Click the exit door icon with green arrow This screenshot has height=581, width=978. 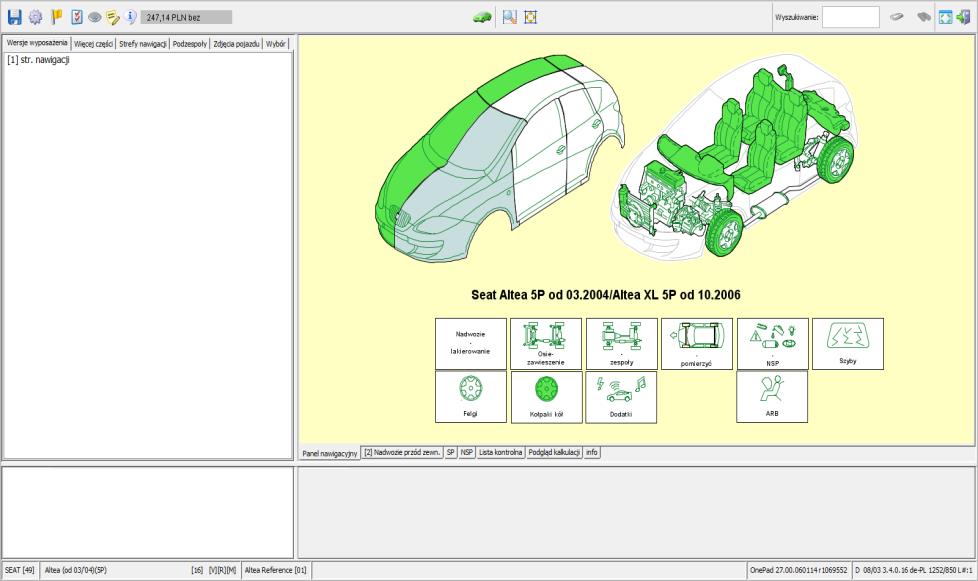click(x=963, y=17)
